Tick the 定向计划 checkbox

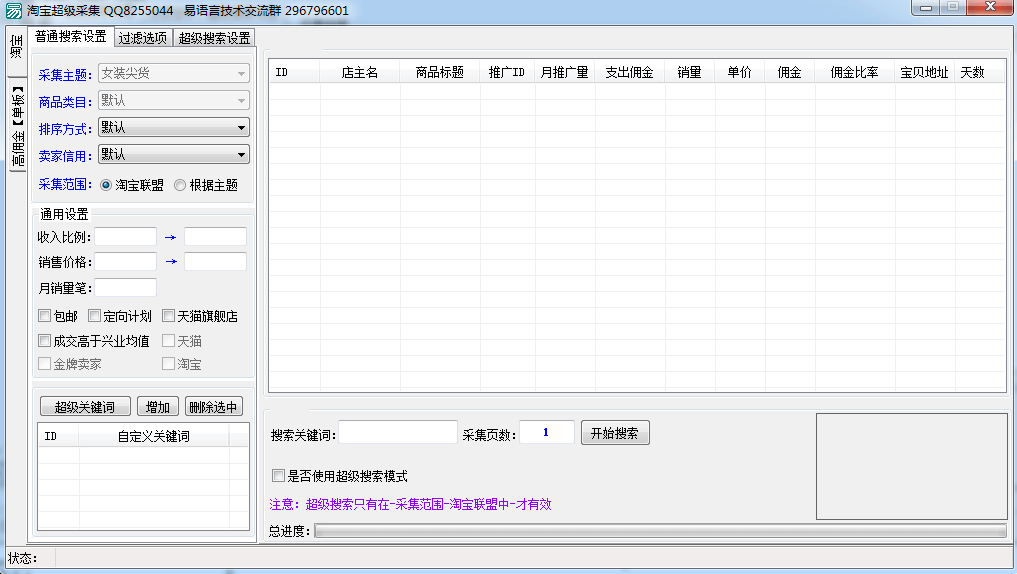click(x=95, y=316)
